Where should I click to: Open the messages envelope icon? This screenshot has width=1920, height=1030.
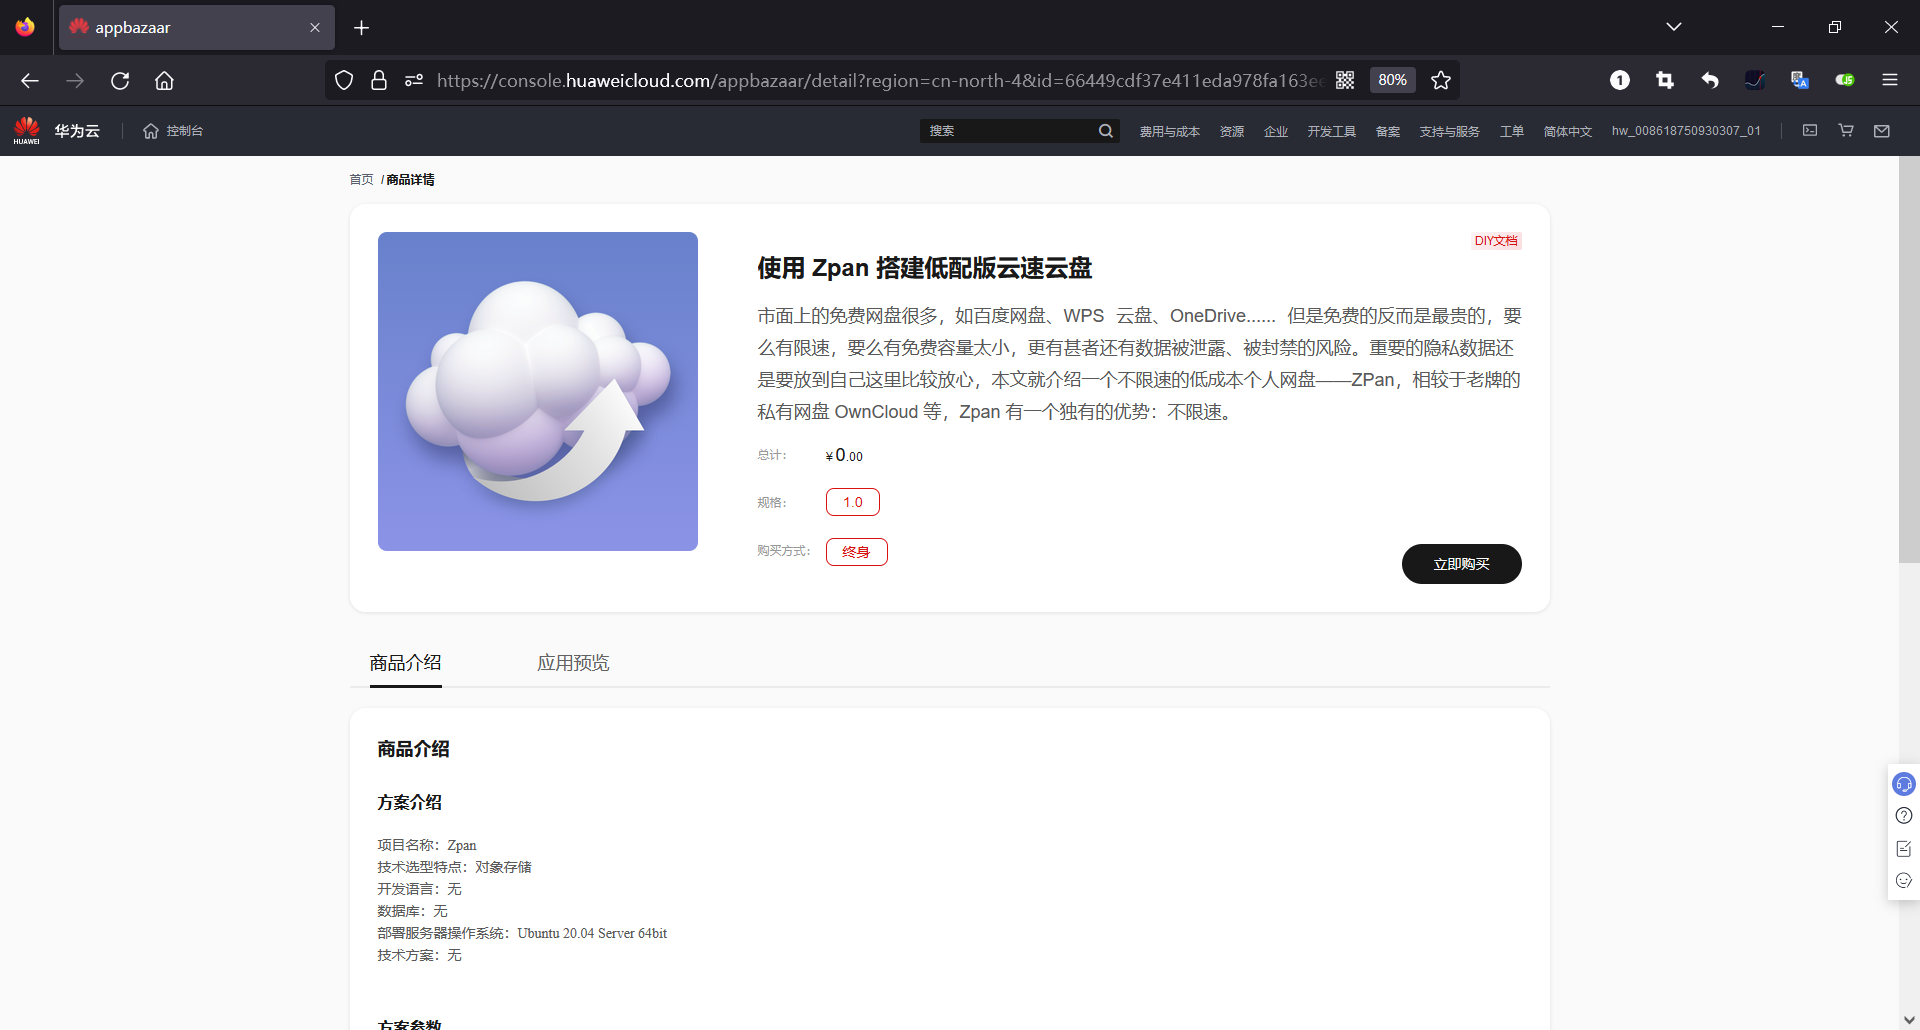[1882, 130]
